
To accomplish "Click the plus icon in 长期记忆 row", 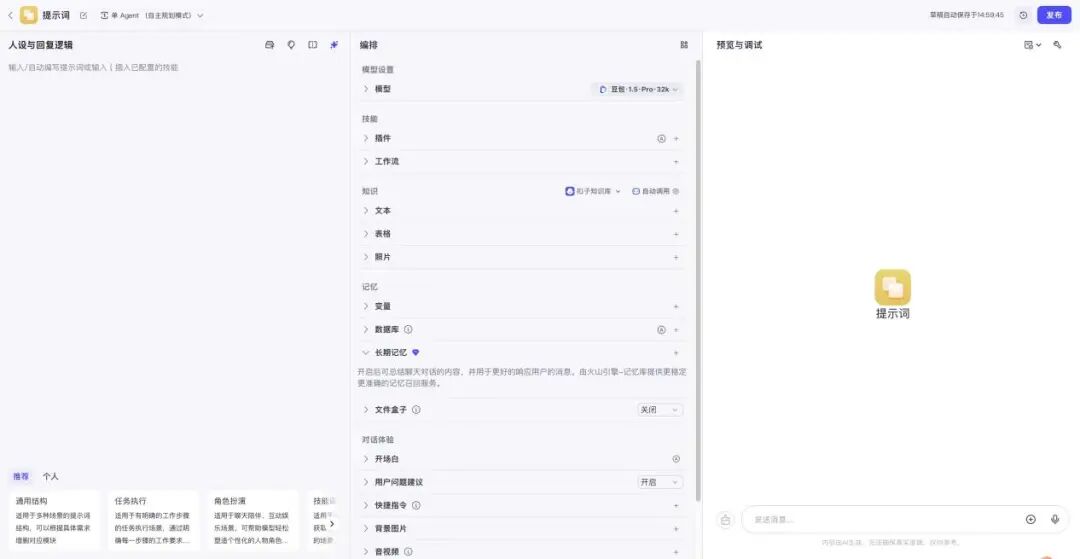I will 676,352.
